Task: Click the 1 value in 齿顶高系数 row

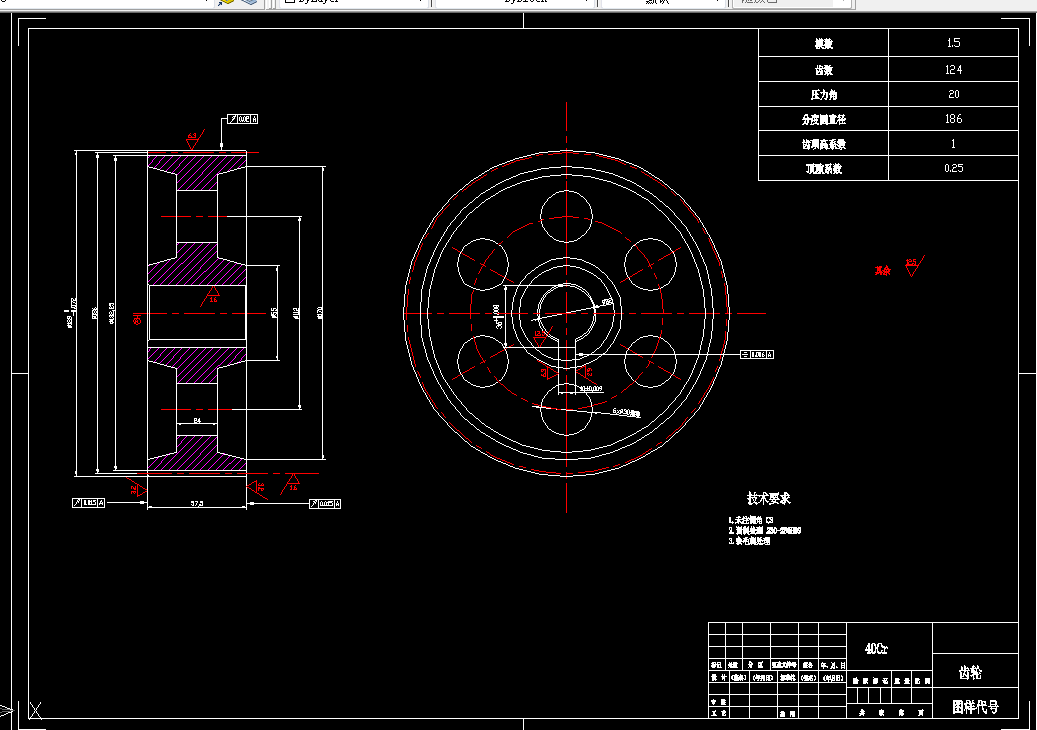Action: [x=953, y=143]
